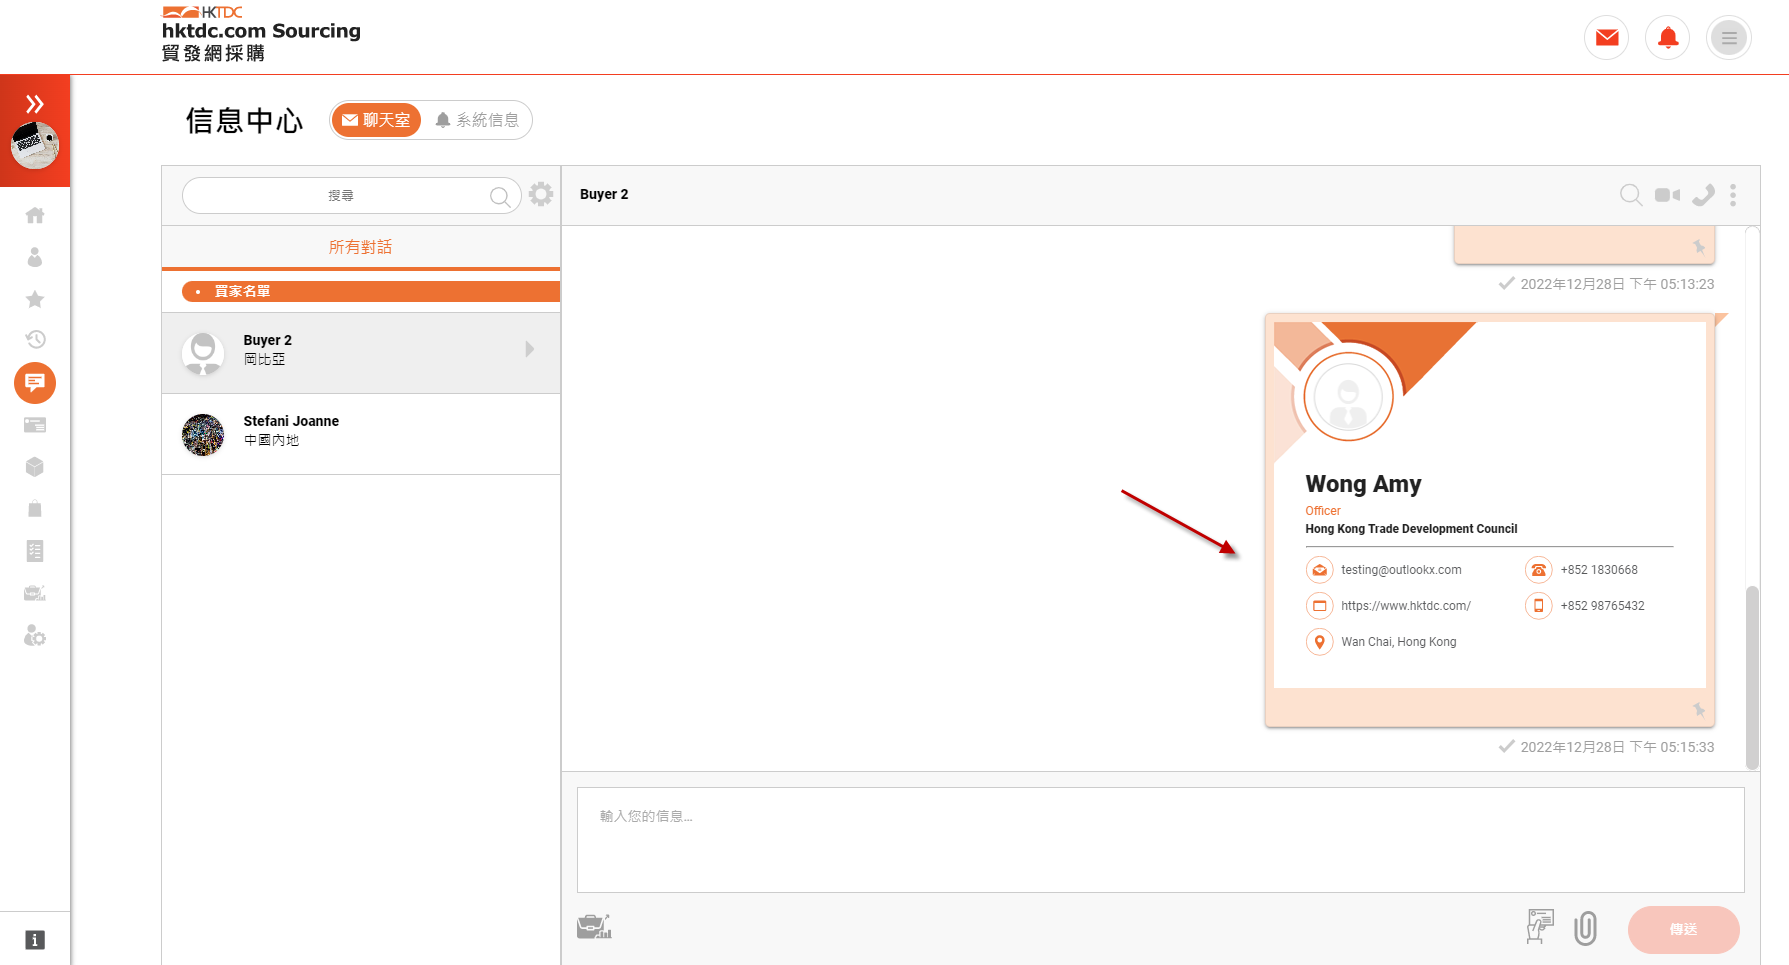The width and height of the screenshot is (1789, 965).
Task: Open the person profile icon in sidebar
Action: click(35, 257)
